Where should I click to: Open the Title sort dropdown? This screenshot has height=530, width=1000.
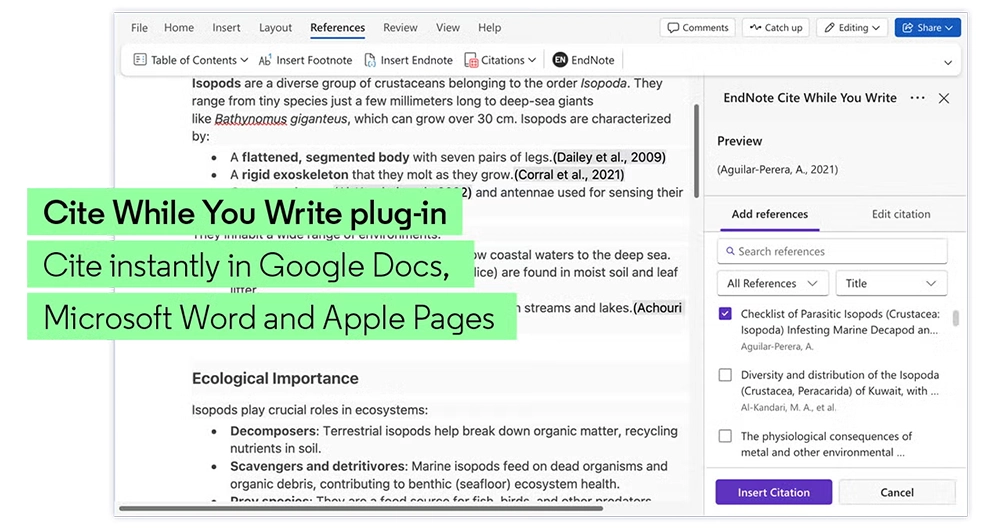[891, 283]
